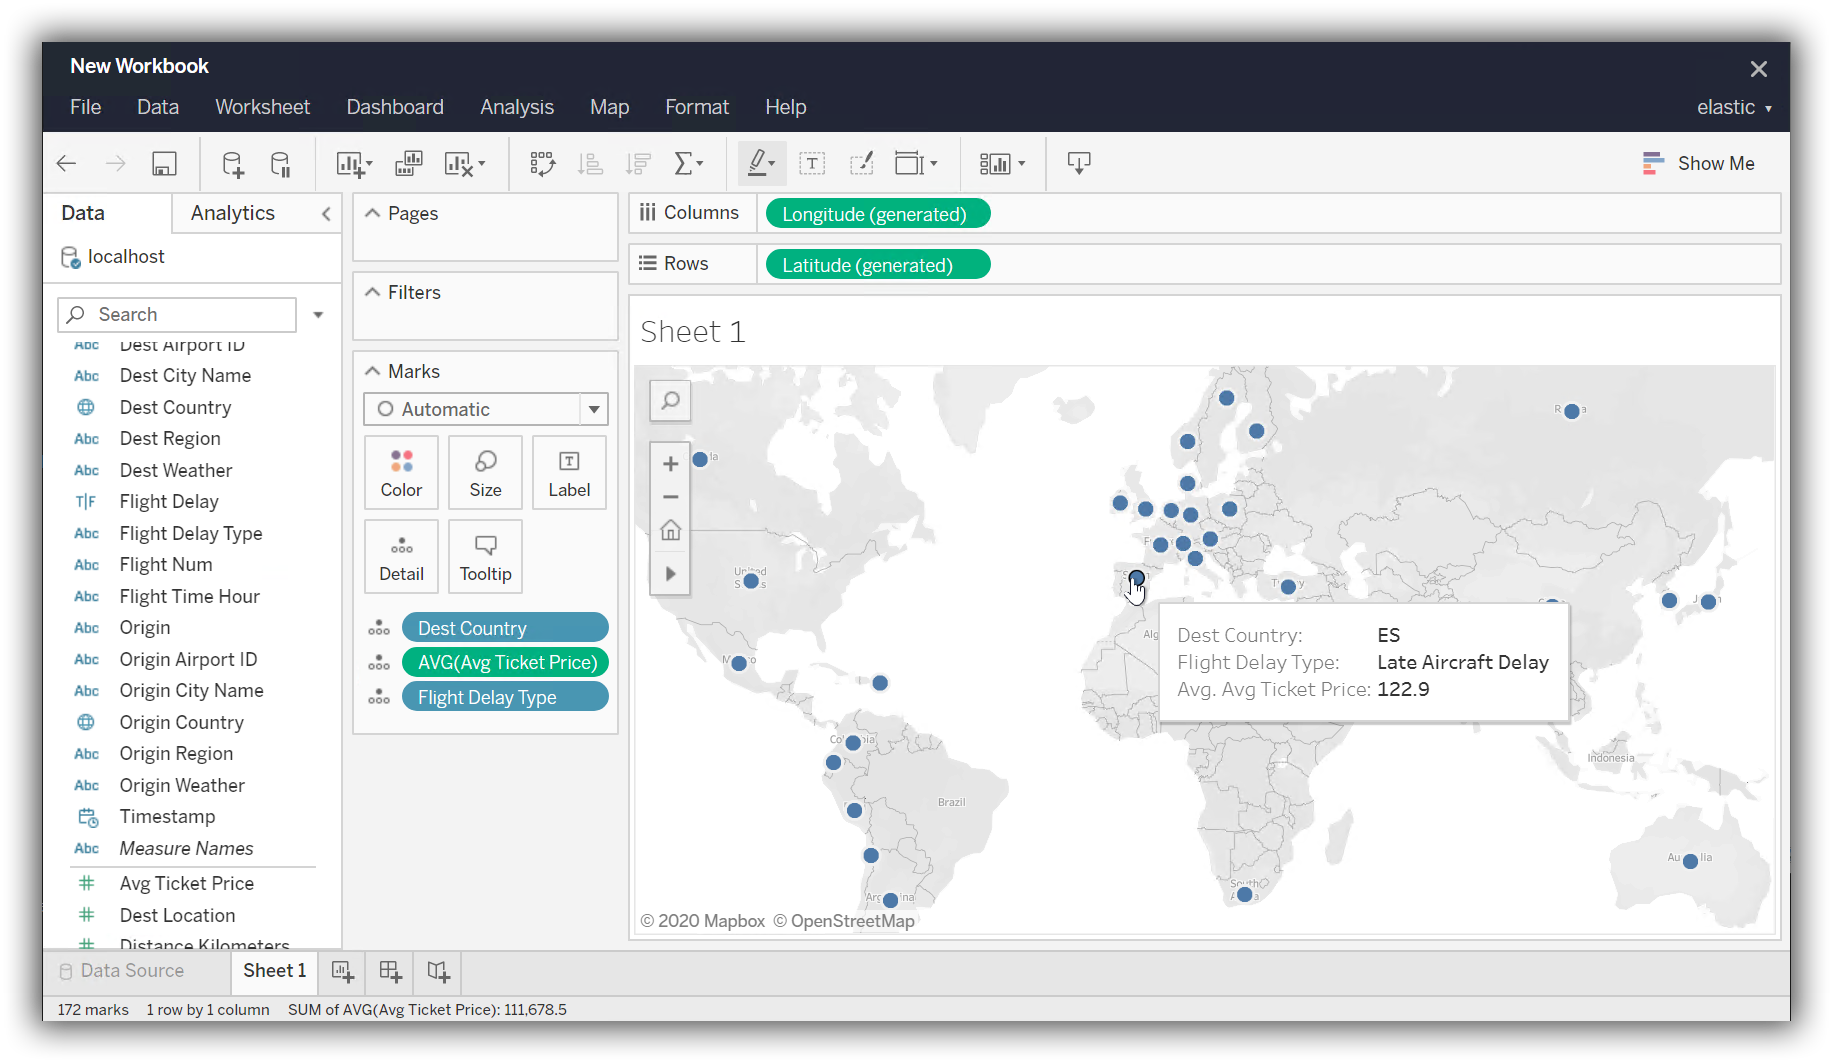Open the Show Me panel
Screen dimensions: 1833x1063
1700,163
